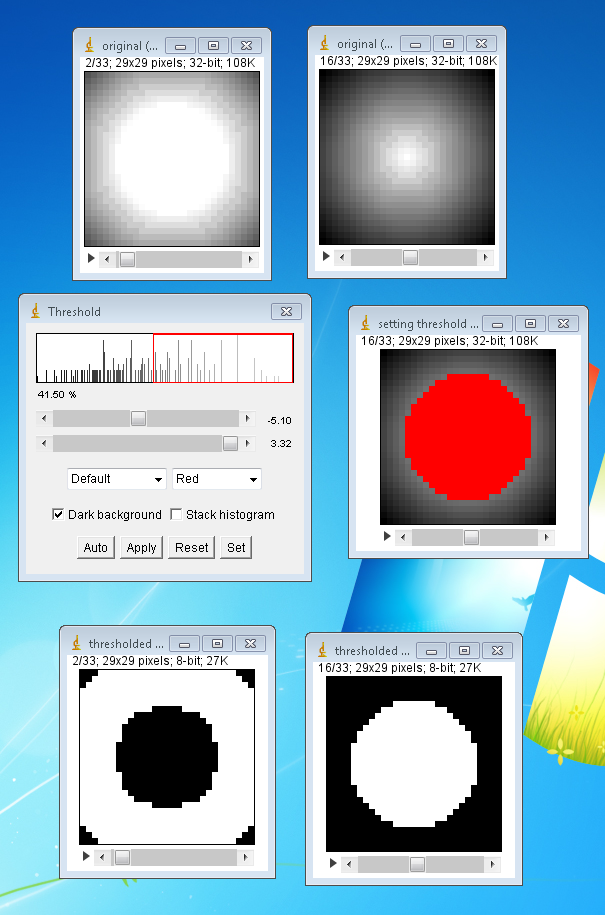605x915 pixels.
Task: Play the thresholded stack showing slice 16/33
Action: point(333,864)
